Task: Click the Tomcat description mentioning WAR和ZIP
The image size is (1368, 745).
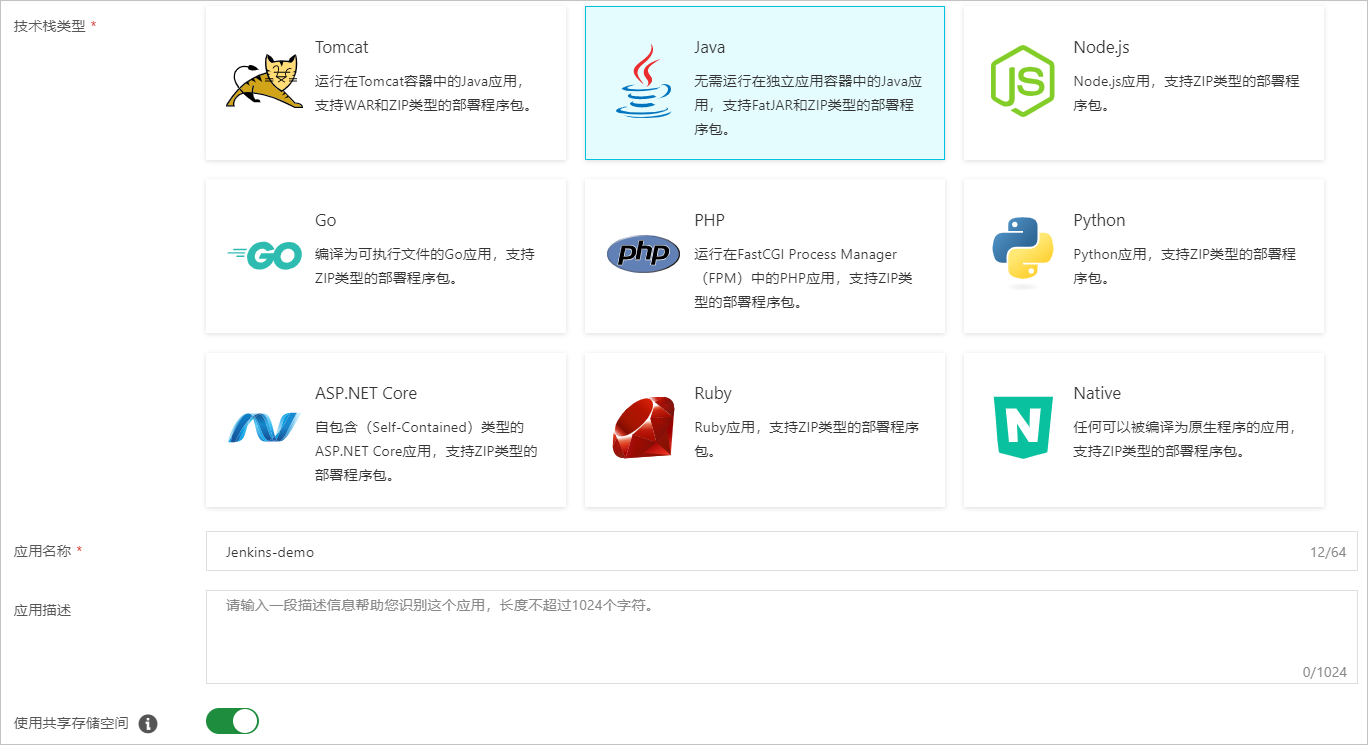Action: (425, 93)
